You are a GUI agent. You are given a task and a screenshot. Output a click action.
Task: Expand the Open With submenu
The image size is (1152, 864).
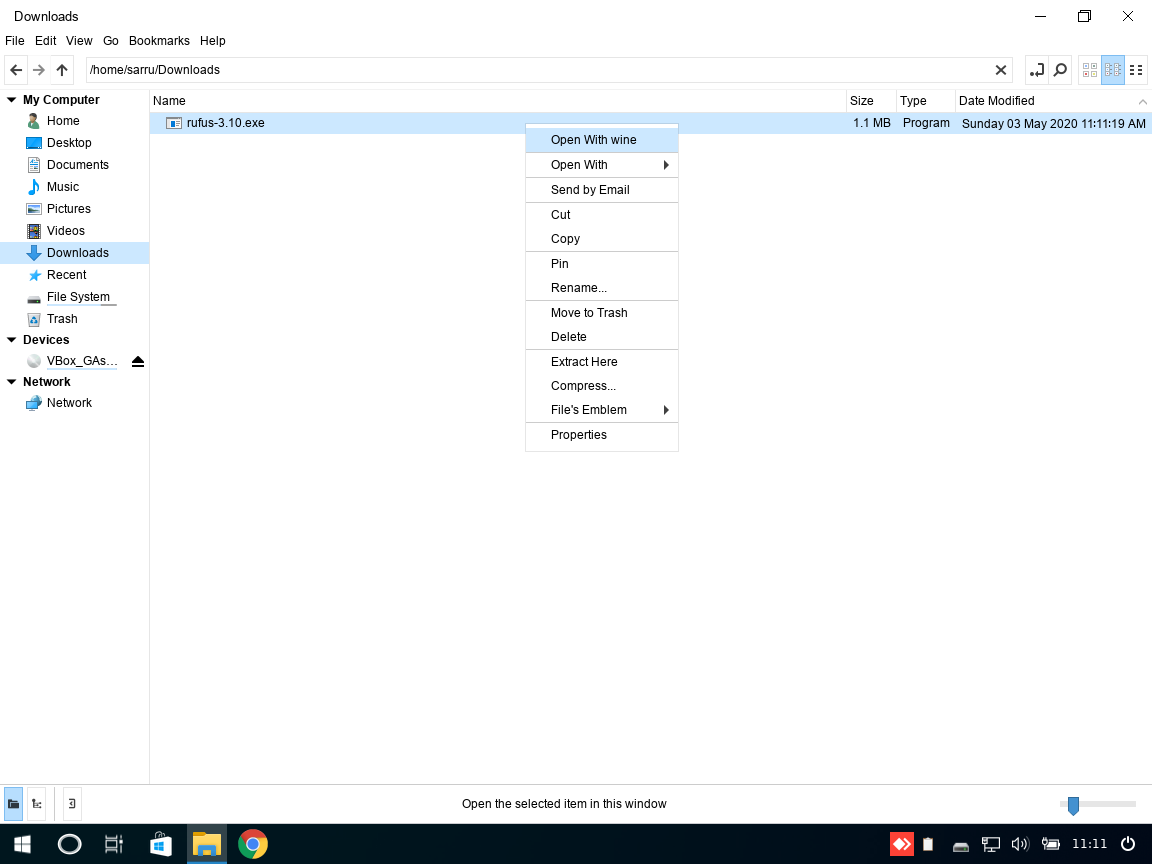coord(601,165)
